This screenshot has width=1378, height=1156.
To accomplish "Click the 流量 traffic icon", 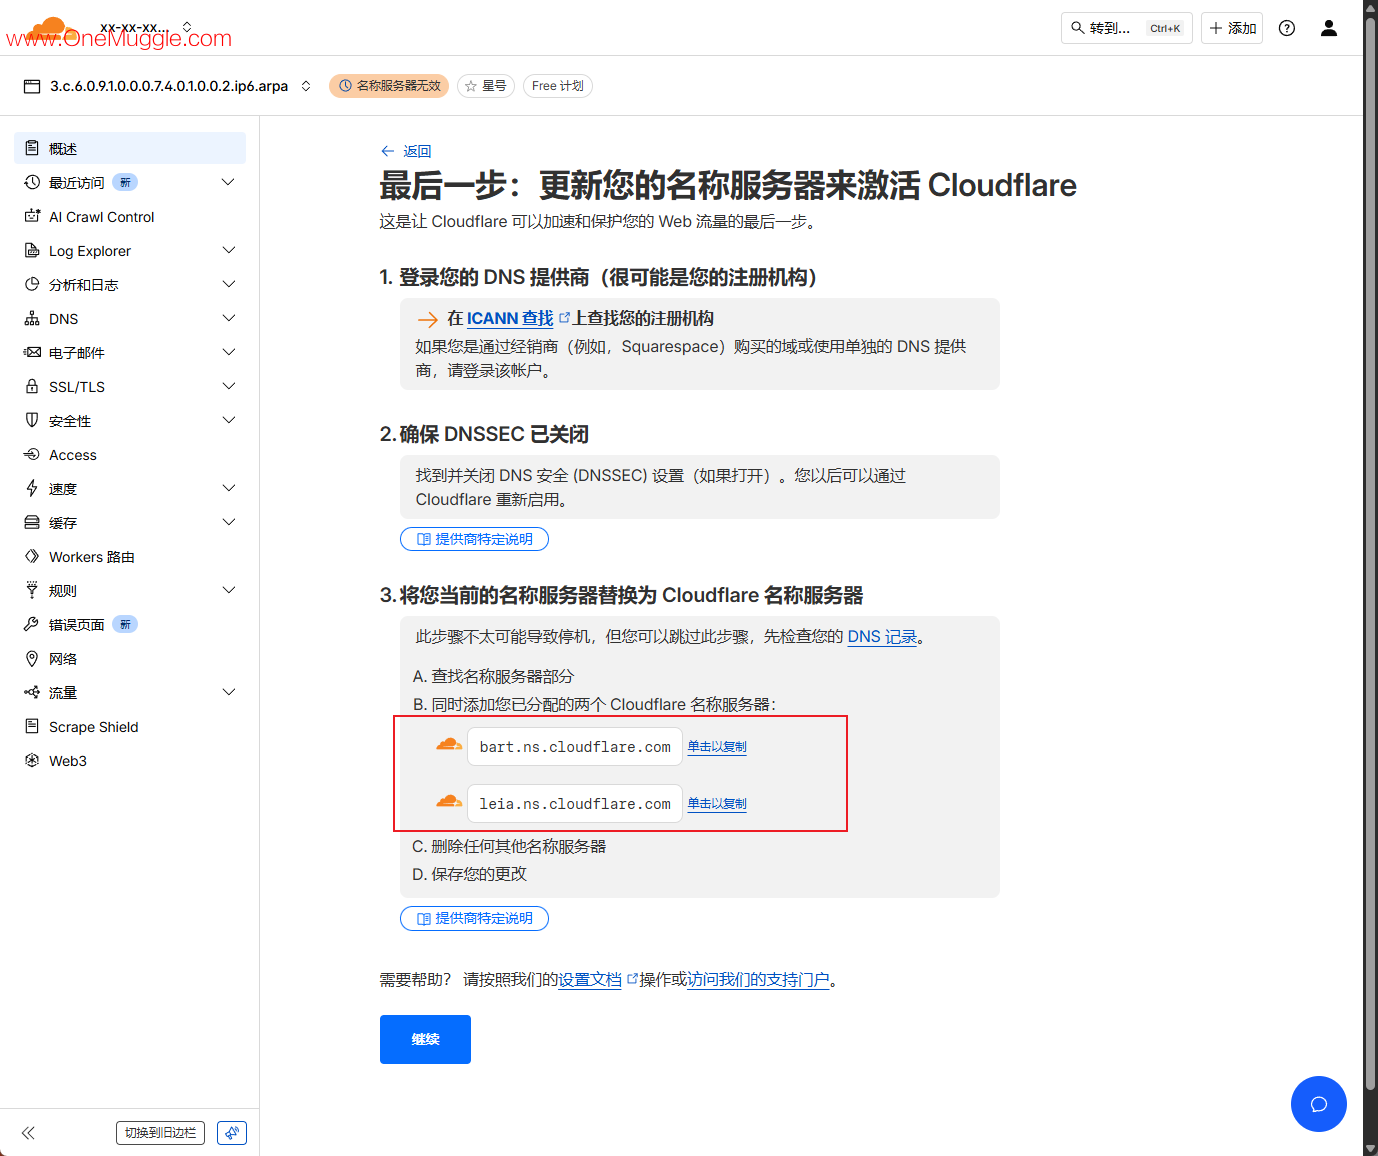I will (32, 692).
